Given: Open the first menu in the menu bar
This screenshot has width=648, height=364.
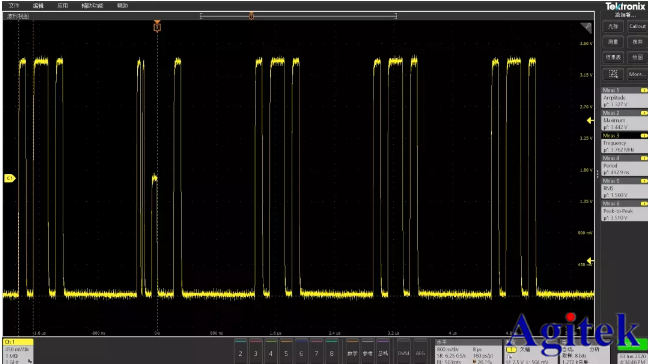Looking at the screenshot, I should 14,5.
